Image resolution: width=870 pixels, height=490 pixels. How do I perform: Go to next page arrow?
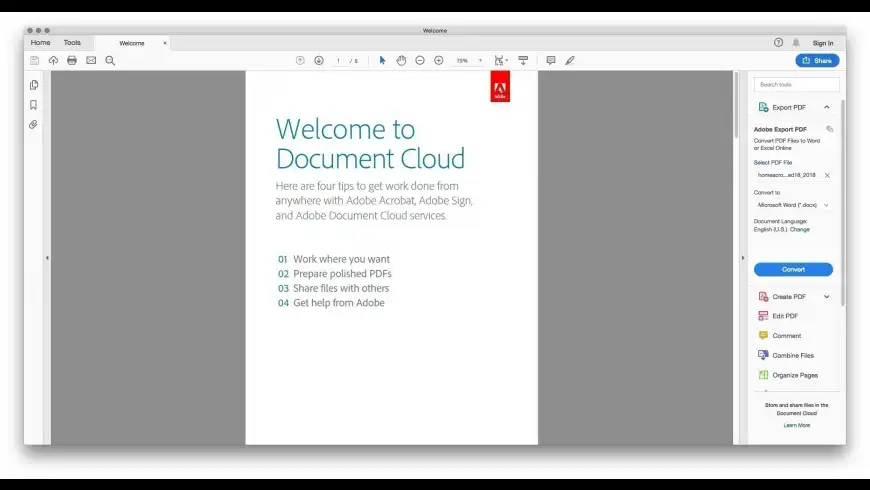click(319, 61)
